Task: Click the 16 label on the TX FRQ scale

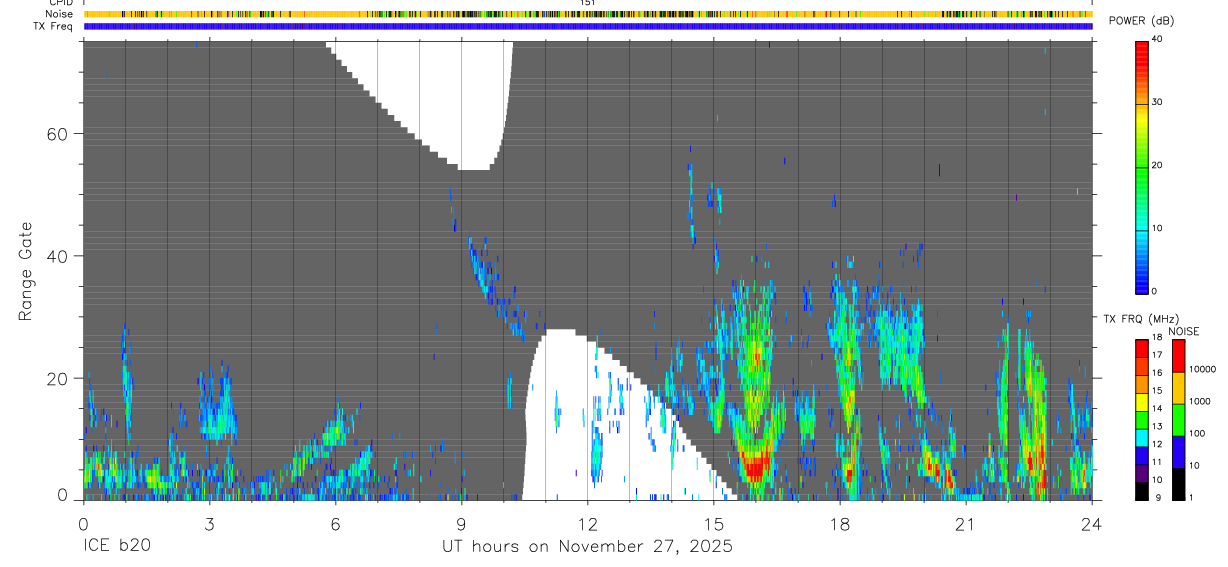Action: coord(1157,374)
